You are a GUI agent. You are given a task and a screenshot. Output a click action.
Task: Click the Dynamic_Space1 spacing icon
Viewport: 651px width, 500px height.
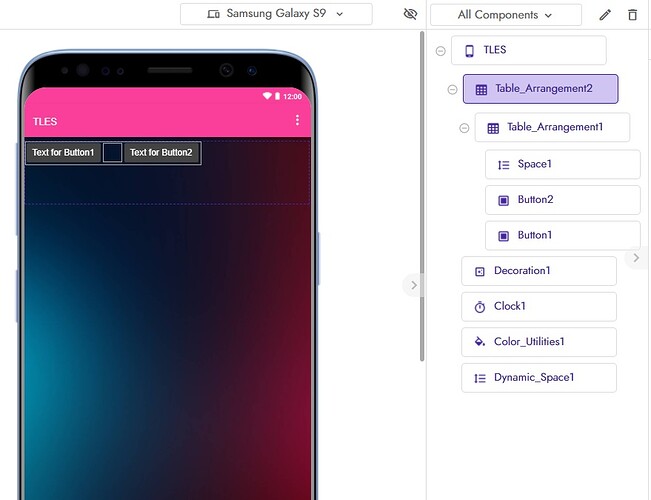(480, 378)
